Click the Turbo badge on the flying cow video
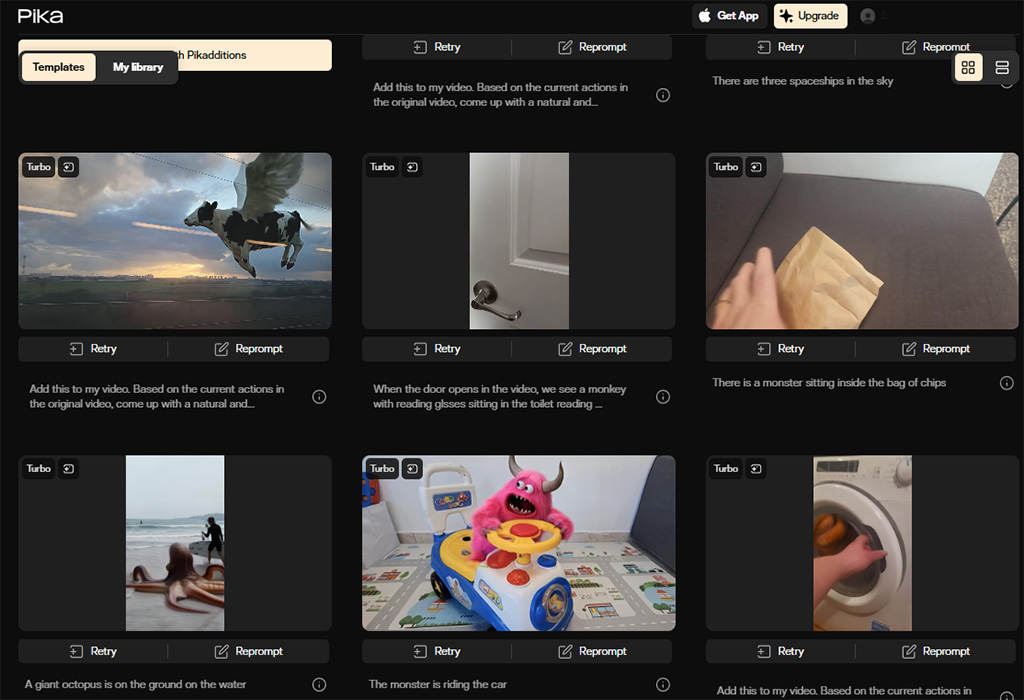 pos(39,167)
